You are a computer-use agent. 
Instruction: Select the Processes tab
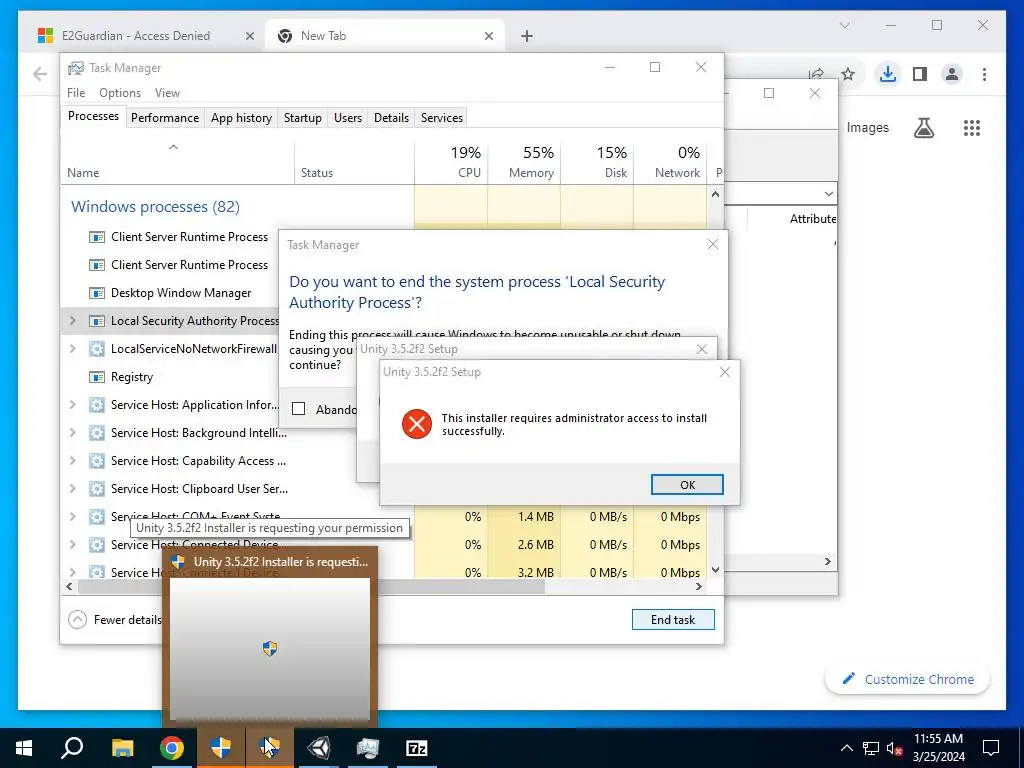tap(93, 116)
